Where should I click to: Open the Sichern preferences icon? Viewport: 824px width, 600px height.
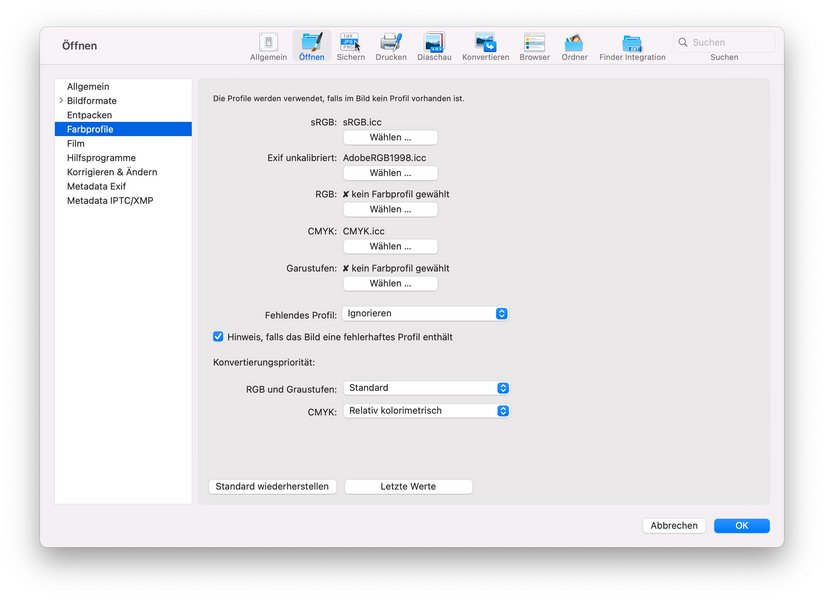pyautogui.click(x=351, y=47)
